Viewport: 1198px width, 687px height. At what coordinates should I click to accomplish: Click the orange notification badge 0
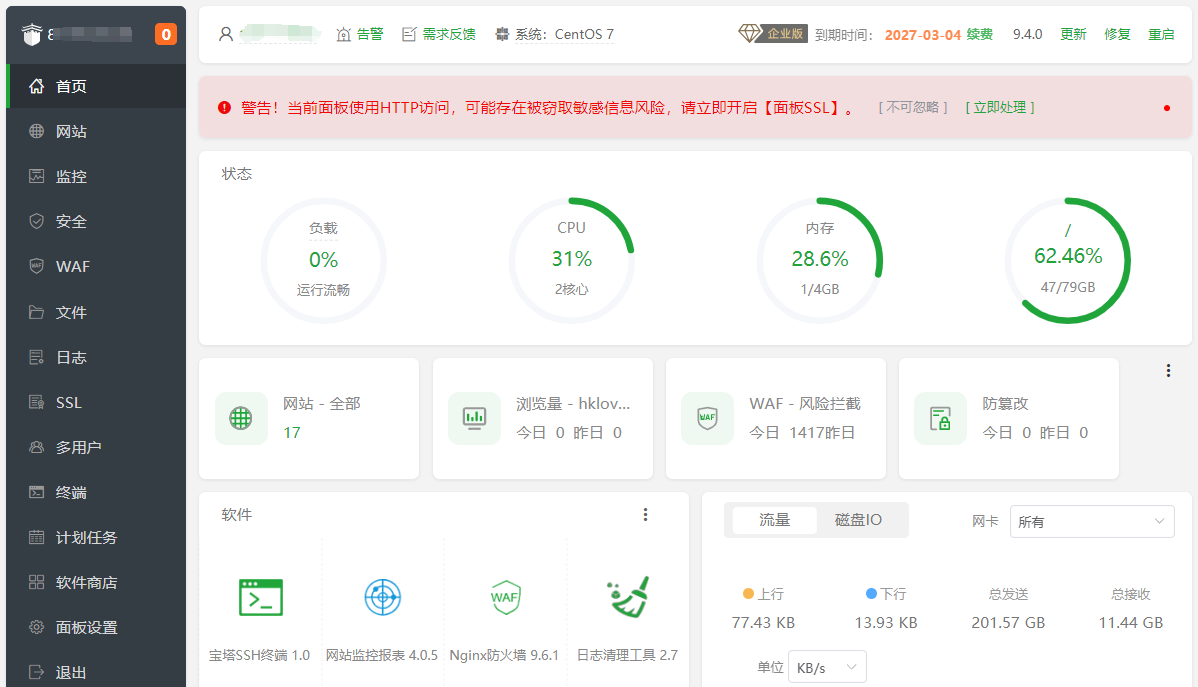coord(166,34)
